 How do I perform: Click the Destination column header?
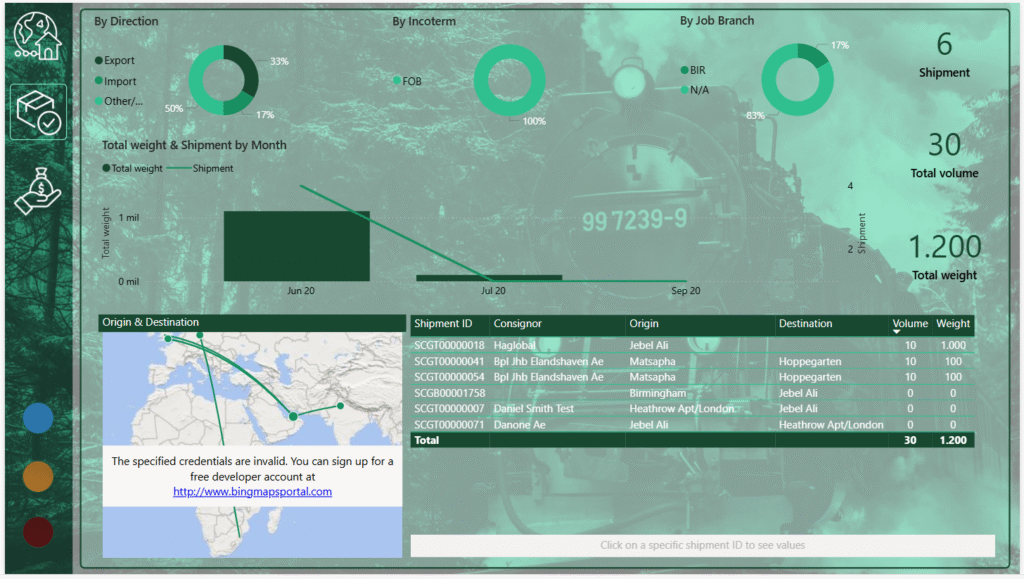pyautogui.click(x=806, y=323)
